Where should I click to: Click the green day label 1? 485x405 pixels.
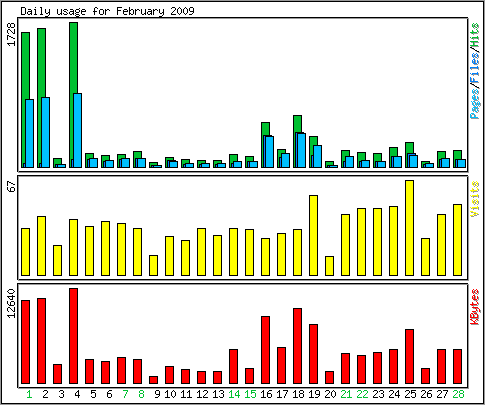click(x=29, y=394)
